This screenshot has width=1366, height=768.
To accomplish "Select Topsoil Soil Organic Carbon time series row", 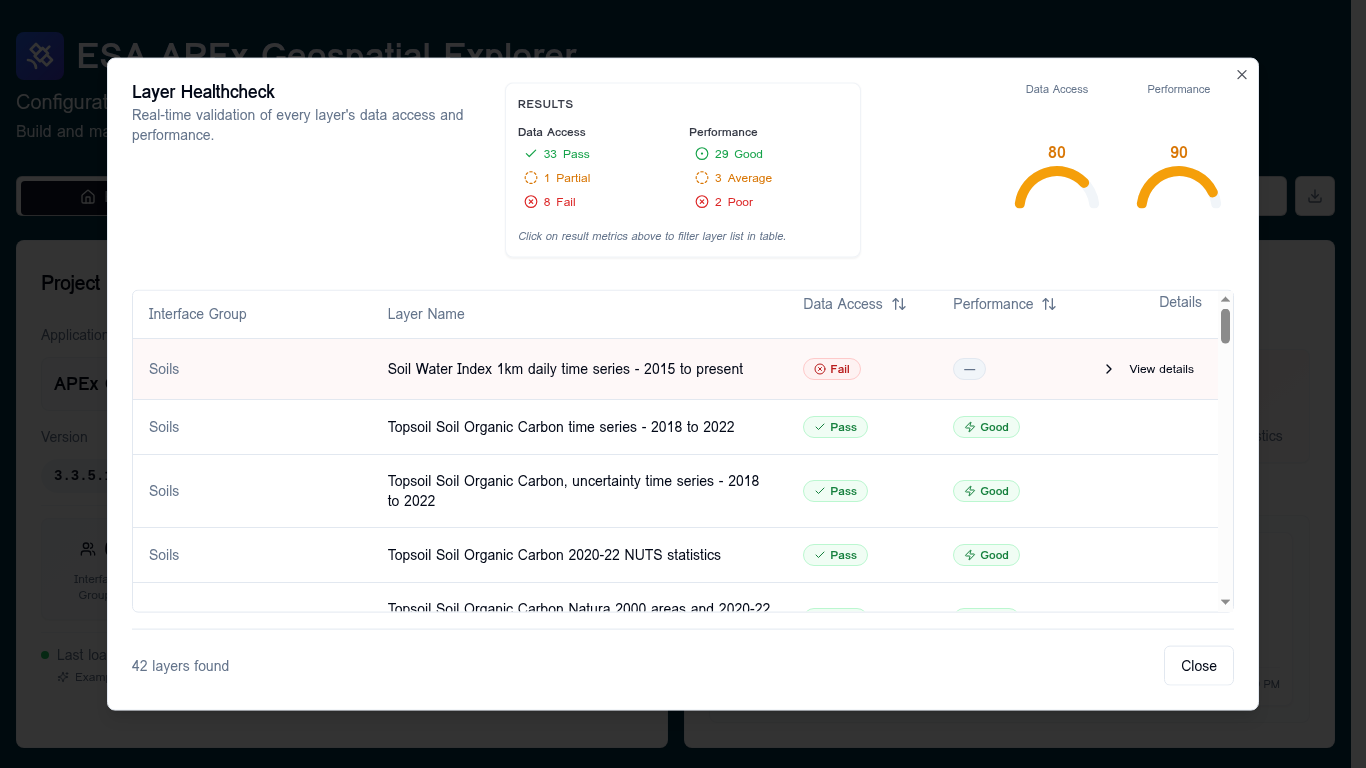I will (675, 427).
